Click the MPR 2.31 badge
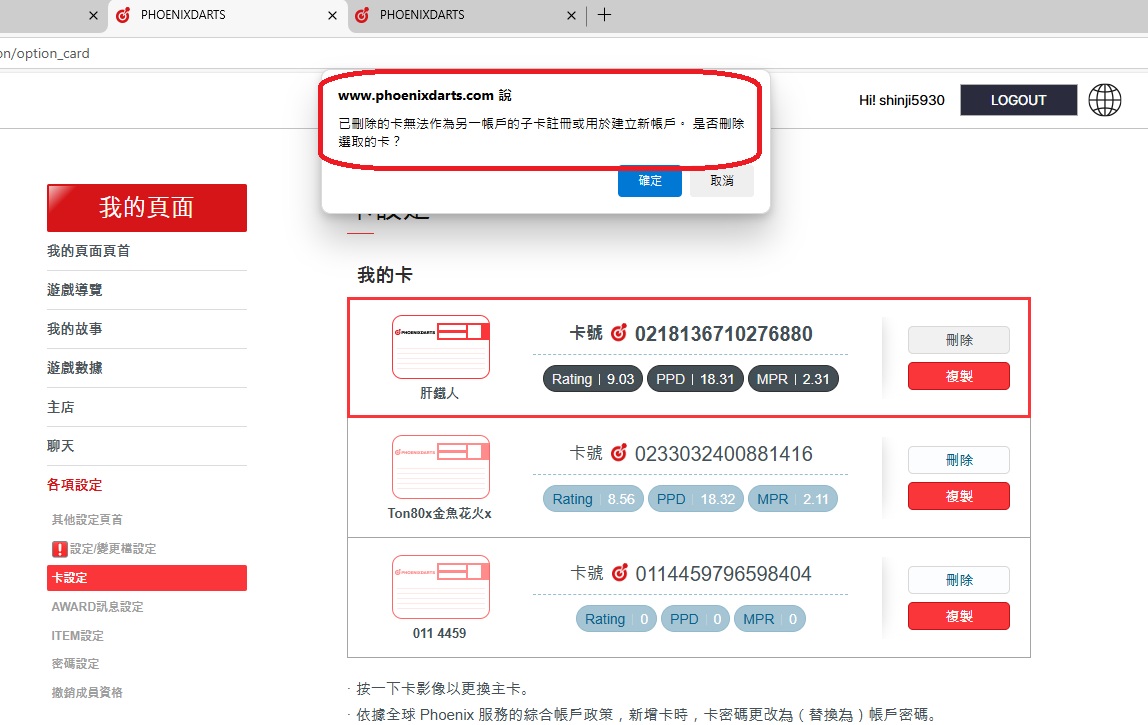Viewport: 1148px width, 725px height. pyautogui.click(x=793, y=379)
